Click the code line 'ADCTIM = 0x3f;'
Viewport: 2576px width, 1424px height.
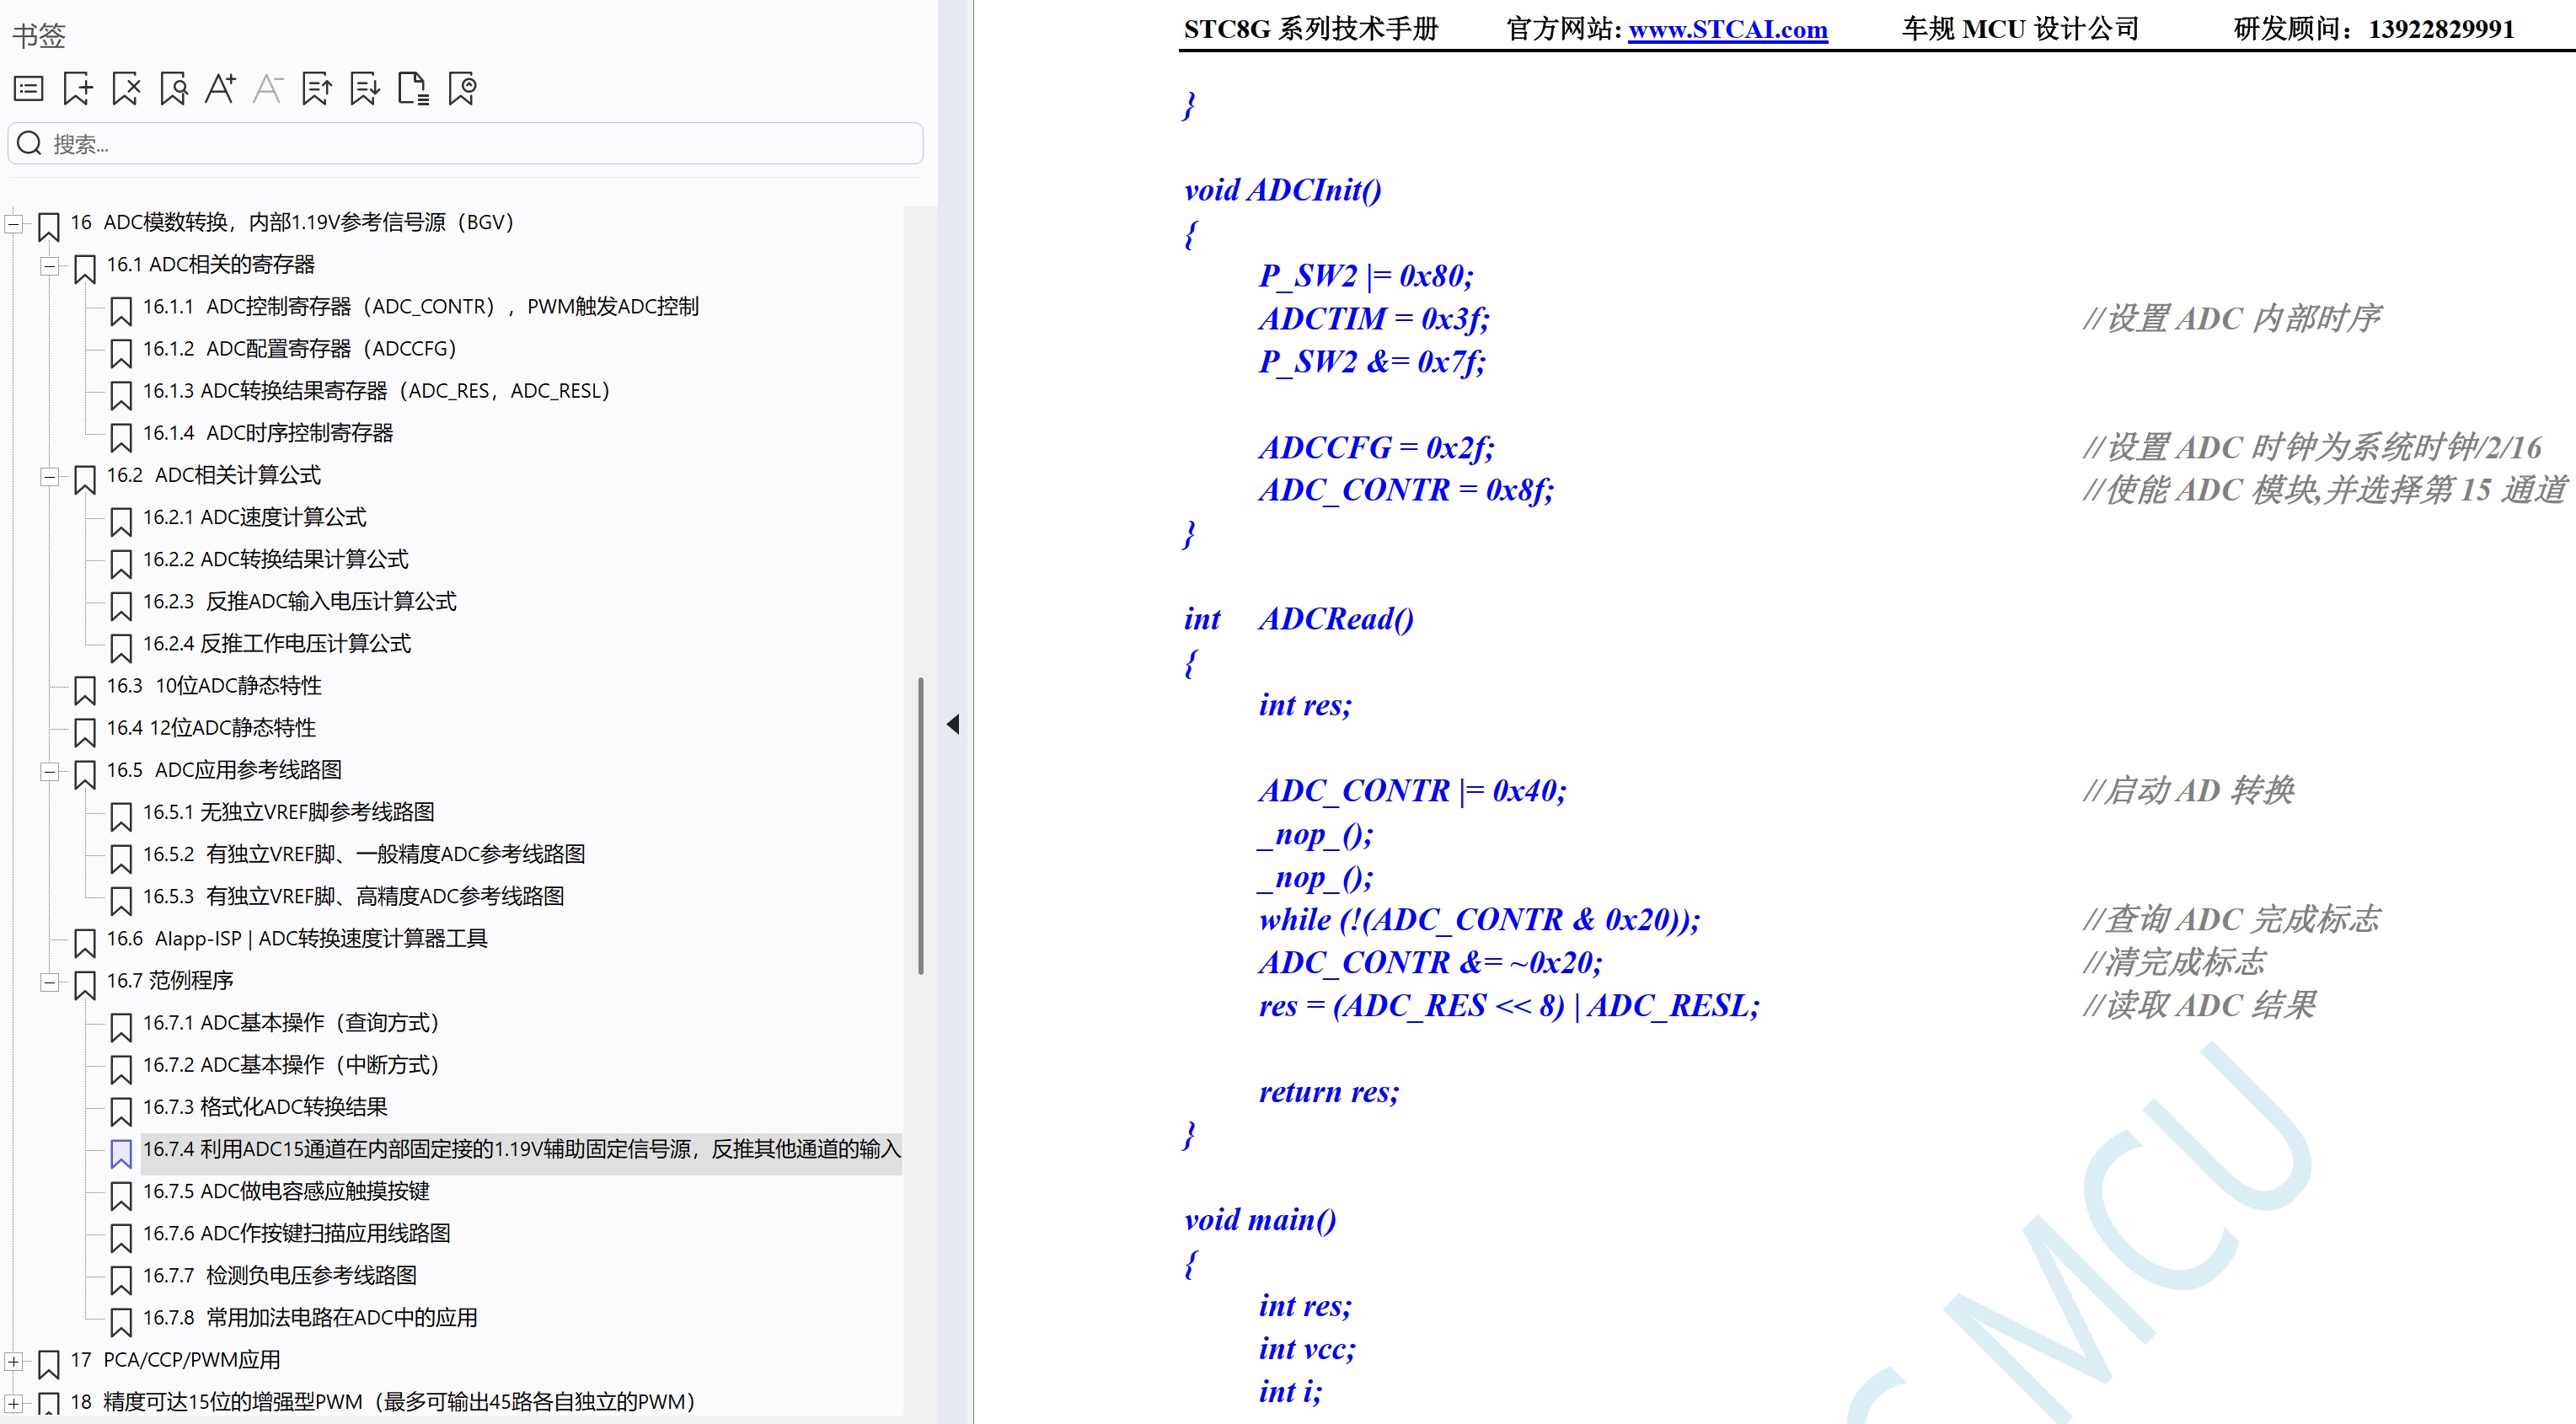(x=1374, y=319)
